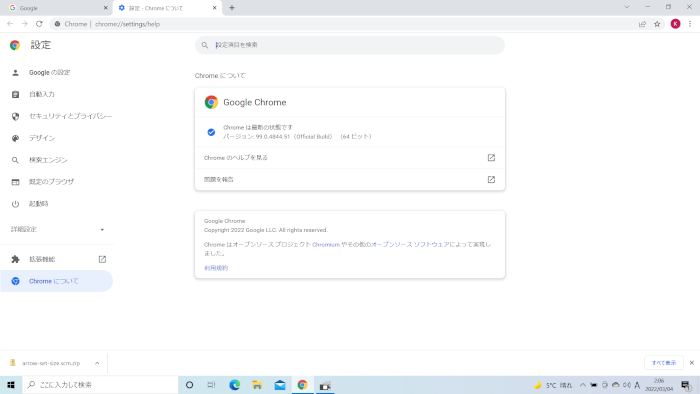700x394 pixels.
Task: Open a new tab with plus button
Action: click(x=232, y=8)
